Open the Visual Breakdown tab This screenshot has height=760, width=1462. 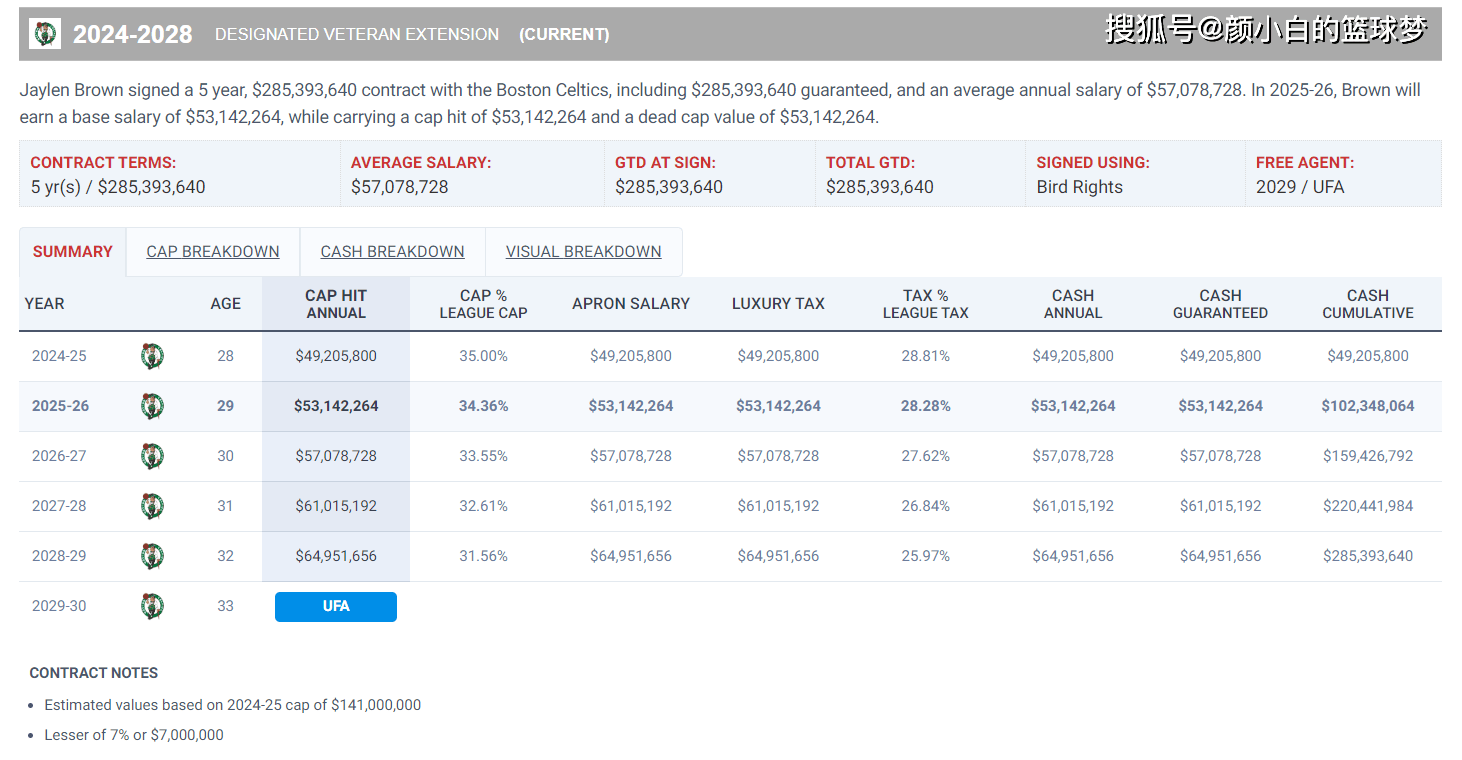tap(583, 252)
